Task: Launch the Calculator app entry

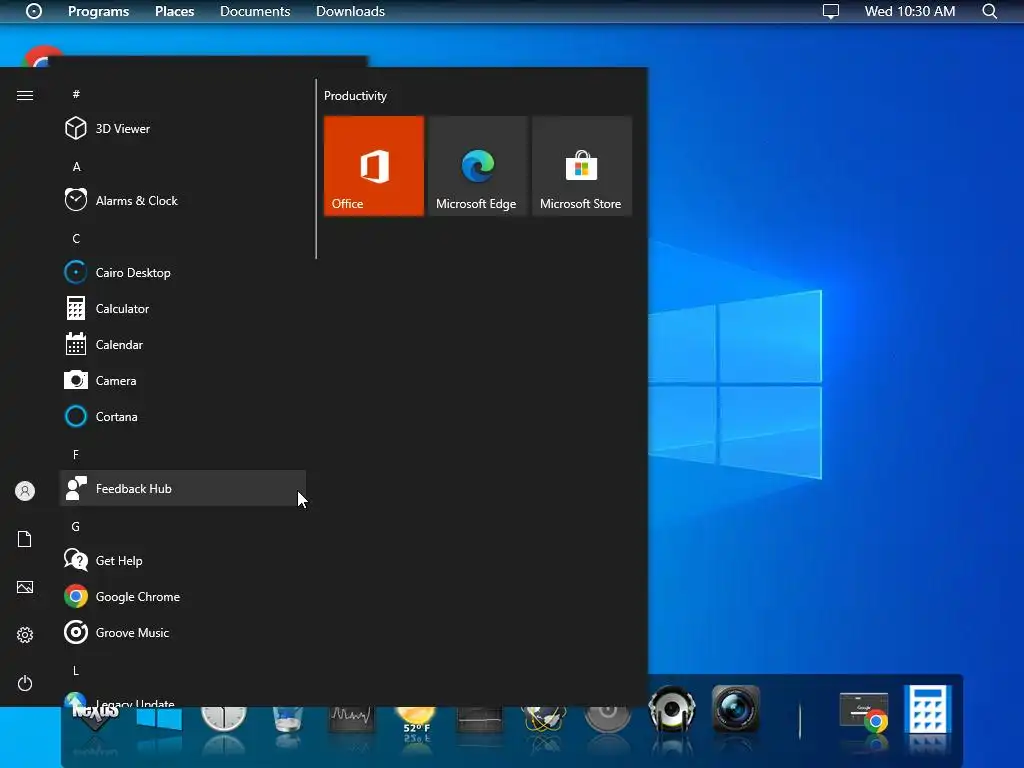Action: coord(183,308)
